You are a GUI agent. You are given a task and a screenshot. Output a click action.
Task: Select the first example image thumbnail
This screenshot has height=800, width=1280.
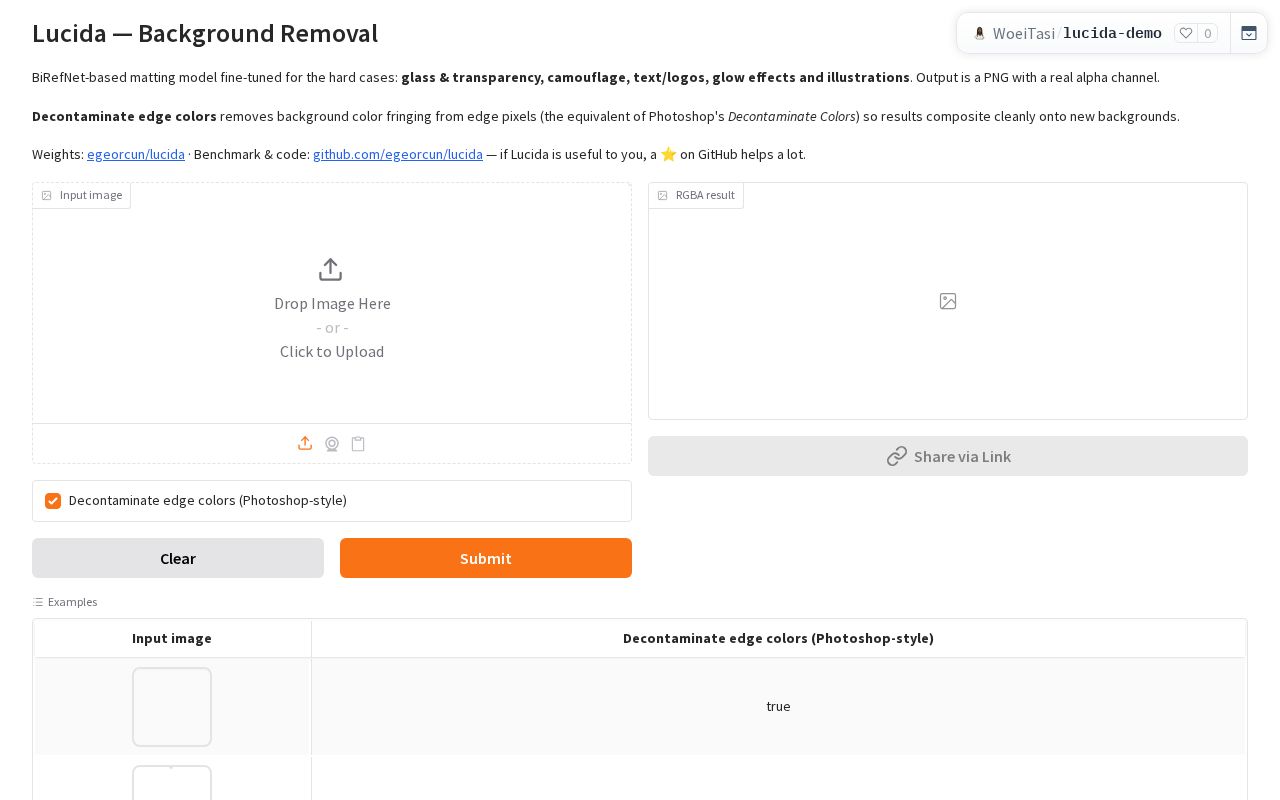pyautogui.click(x=172, y=707)
